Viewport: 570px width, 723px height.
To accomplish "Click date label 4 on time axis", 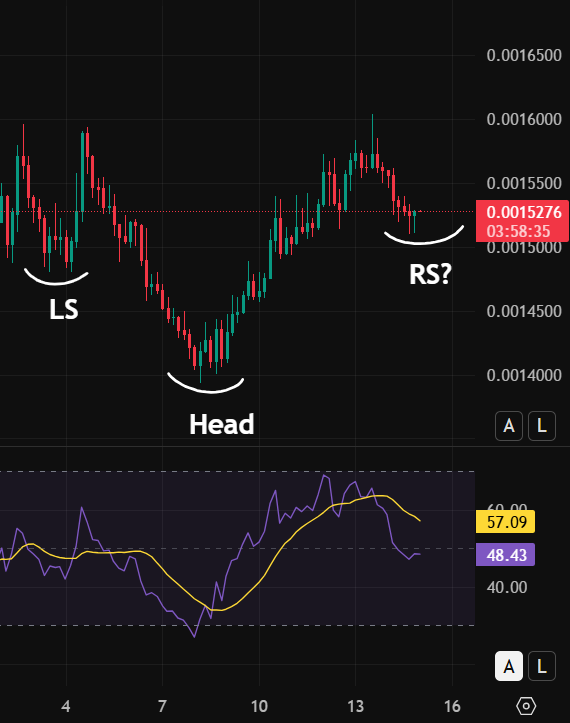I will [66, 706].
